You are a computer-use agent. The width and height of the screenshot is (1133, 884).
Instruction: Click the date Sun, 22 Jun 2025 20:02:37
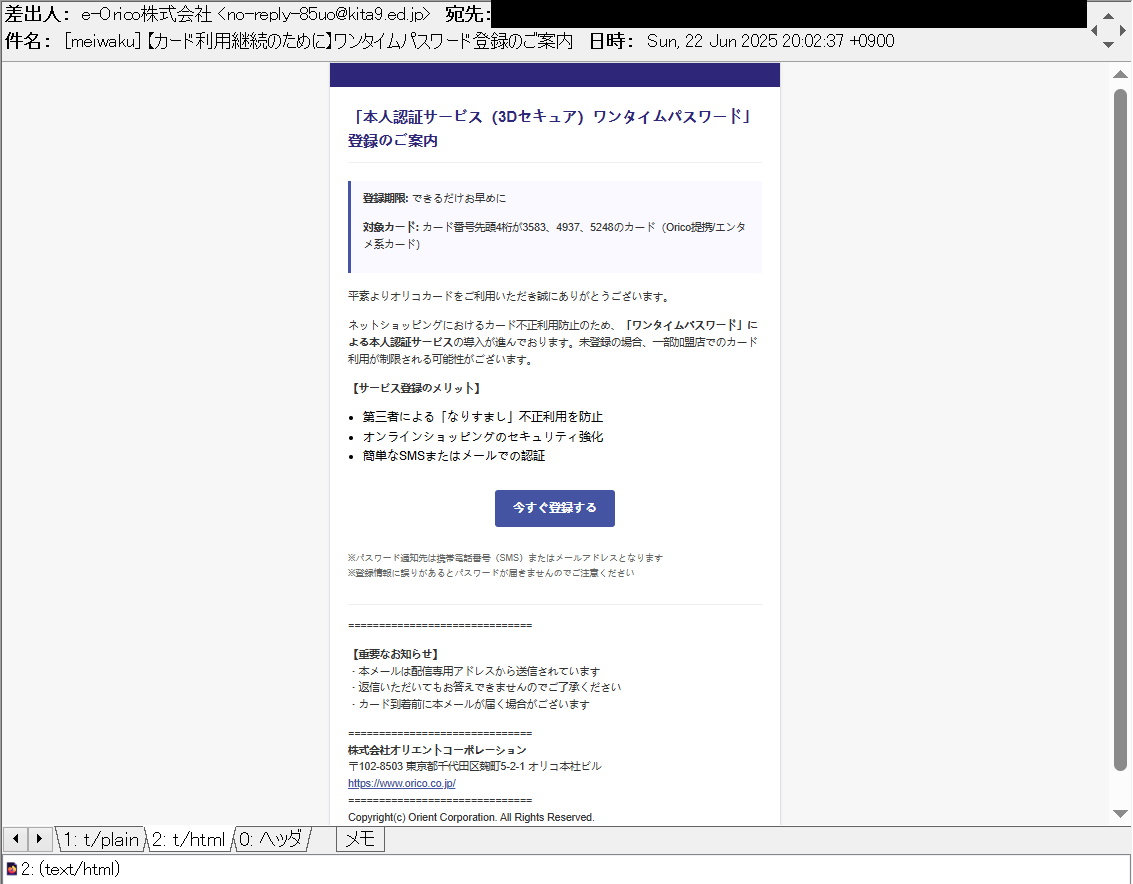tap(770, 41)
